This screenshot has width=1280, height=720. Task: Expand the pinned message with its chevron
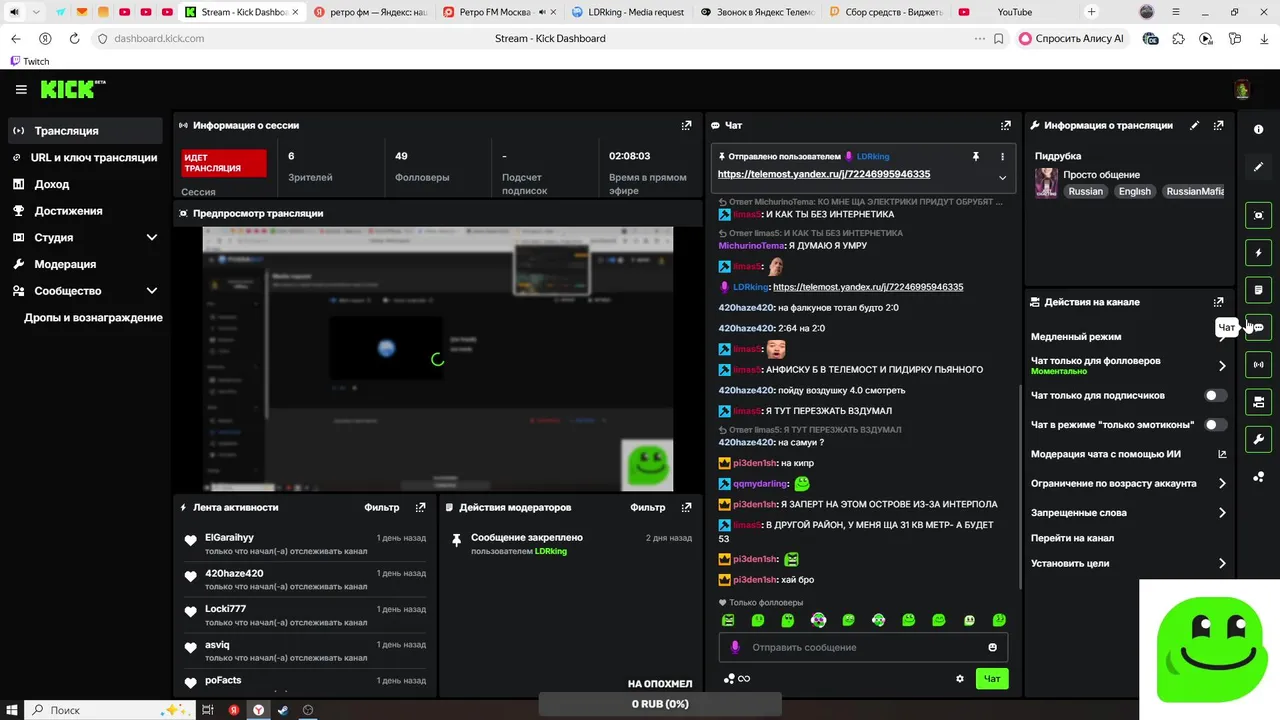coord(1002,178)
